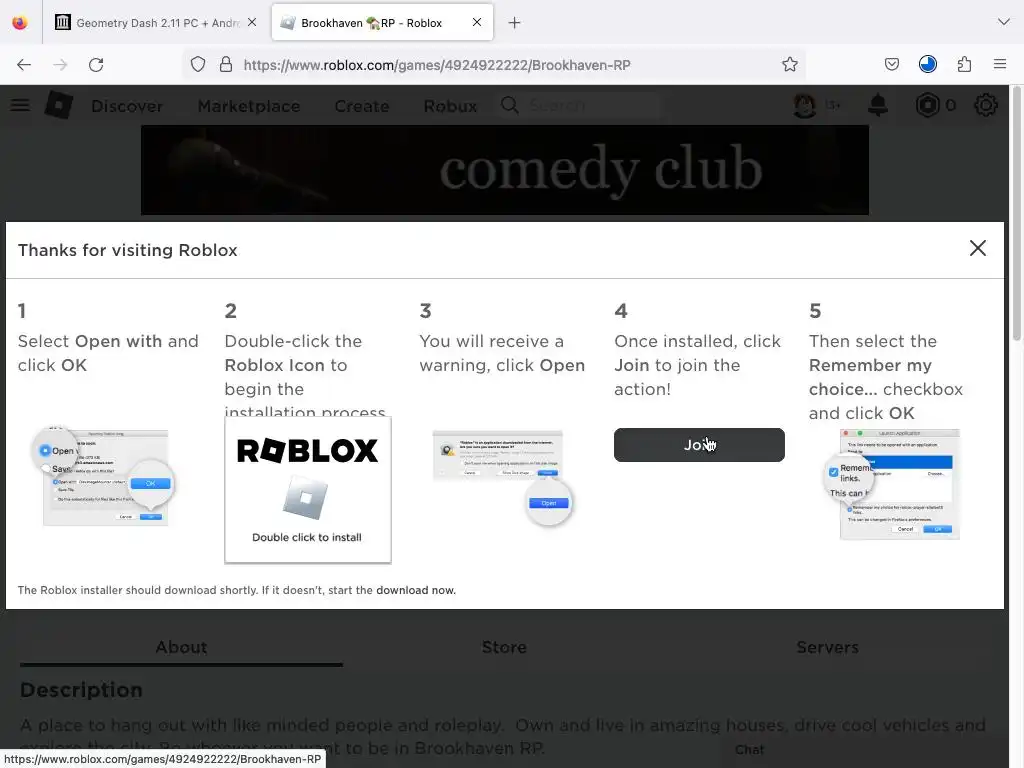Viewport: 1024px width, 768px height.
Task: Click the Firefox logo icon in tab bar
Action: [x=20, y=23]
